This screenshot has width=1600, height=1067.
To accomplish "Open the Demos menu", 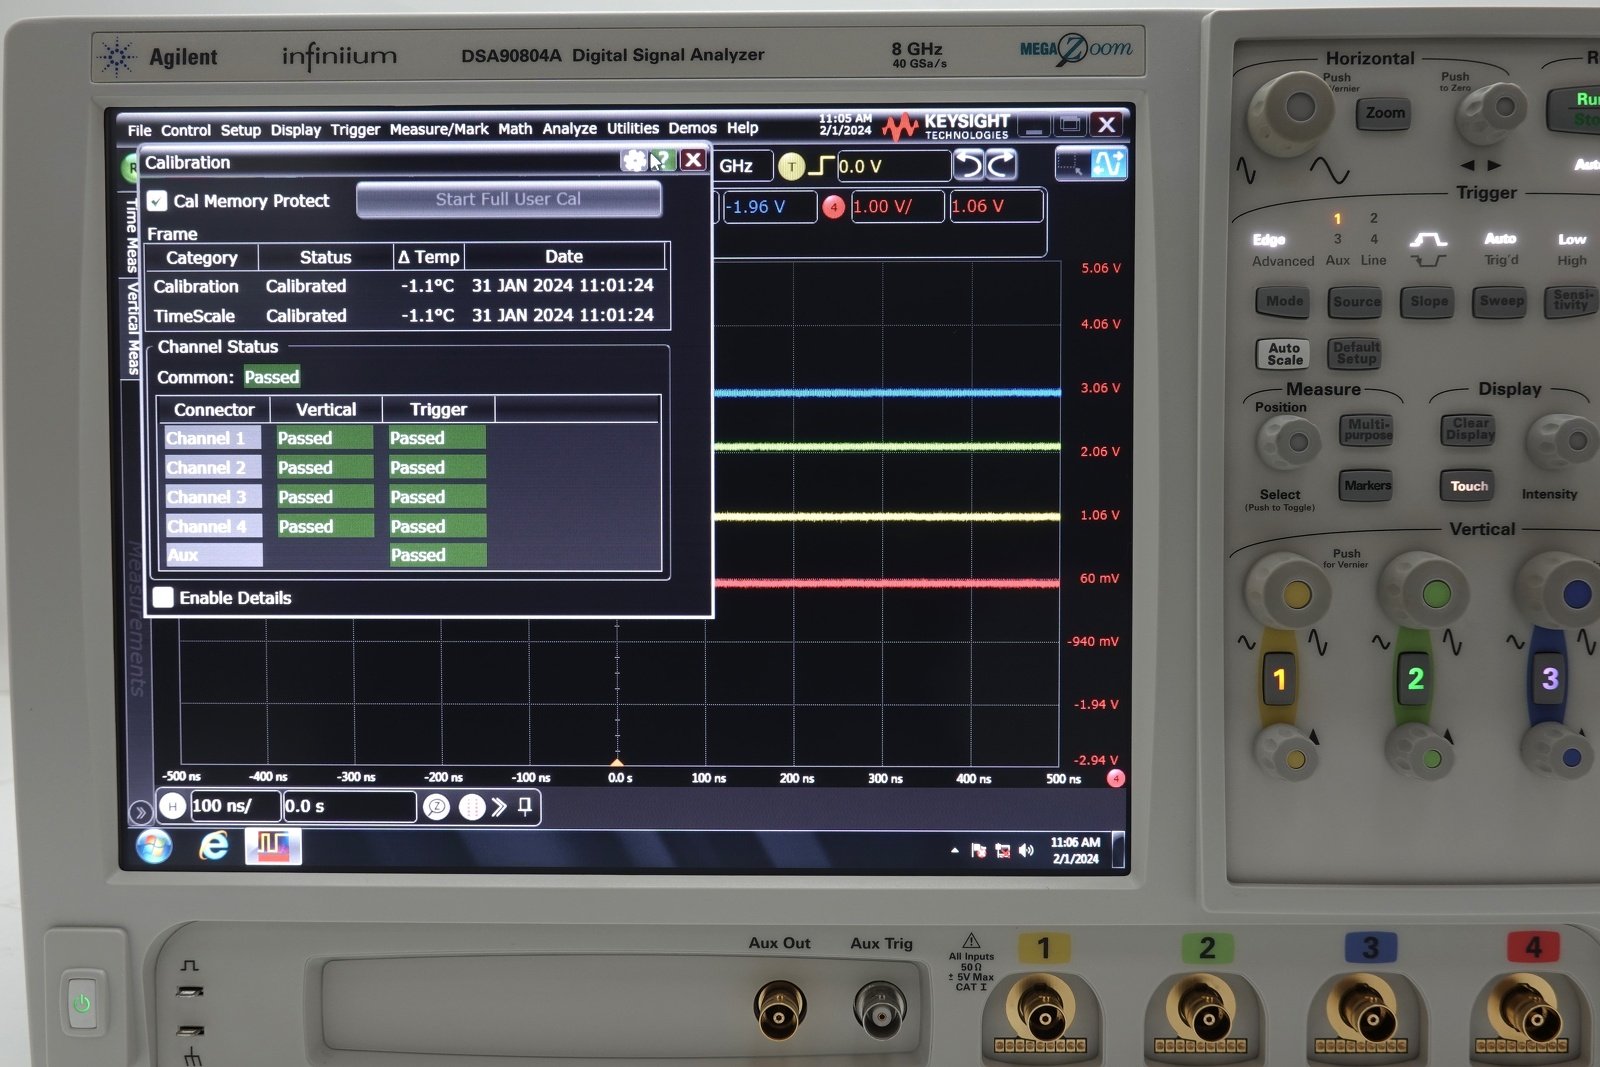I will 692,128.
